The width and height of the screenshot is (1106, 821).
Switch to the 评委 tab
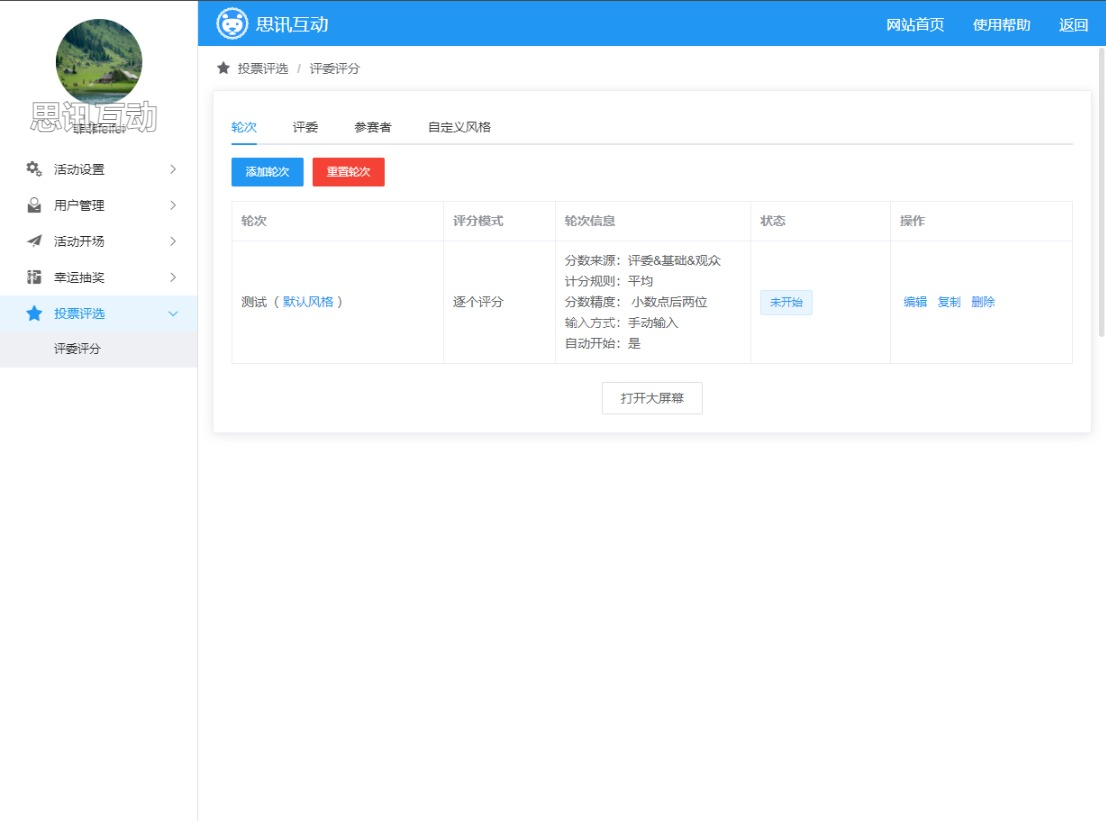(x=305, y=127)
